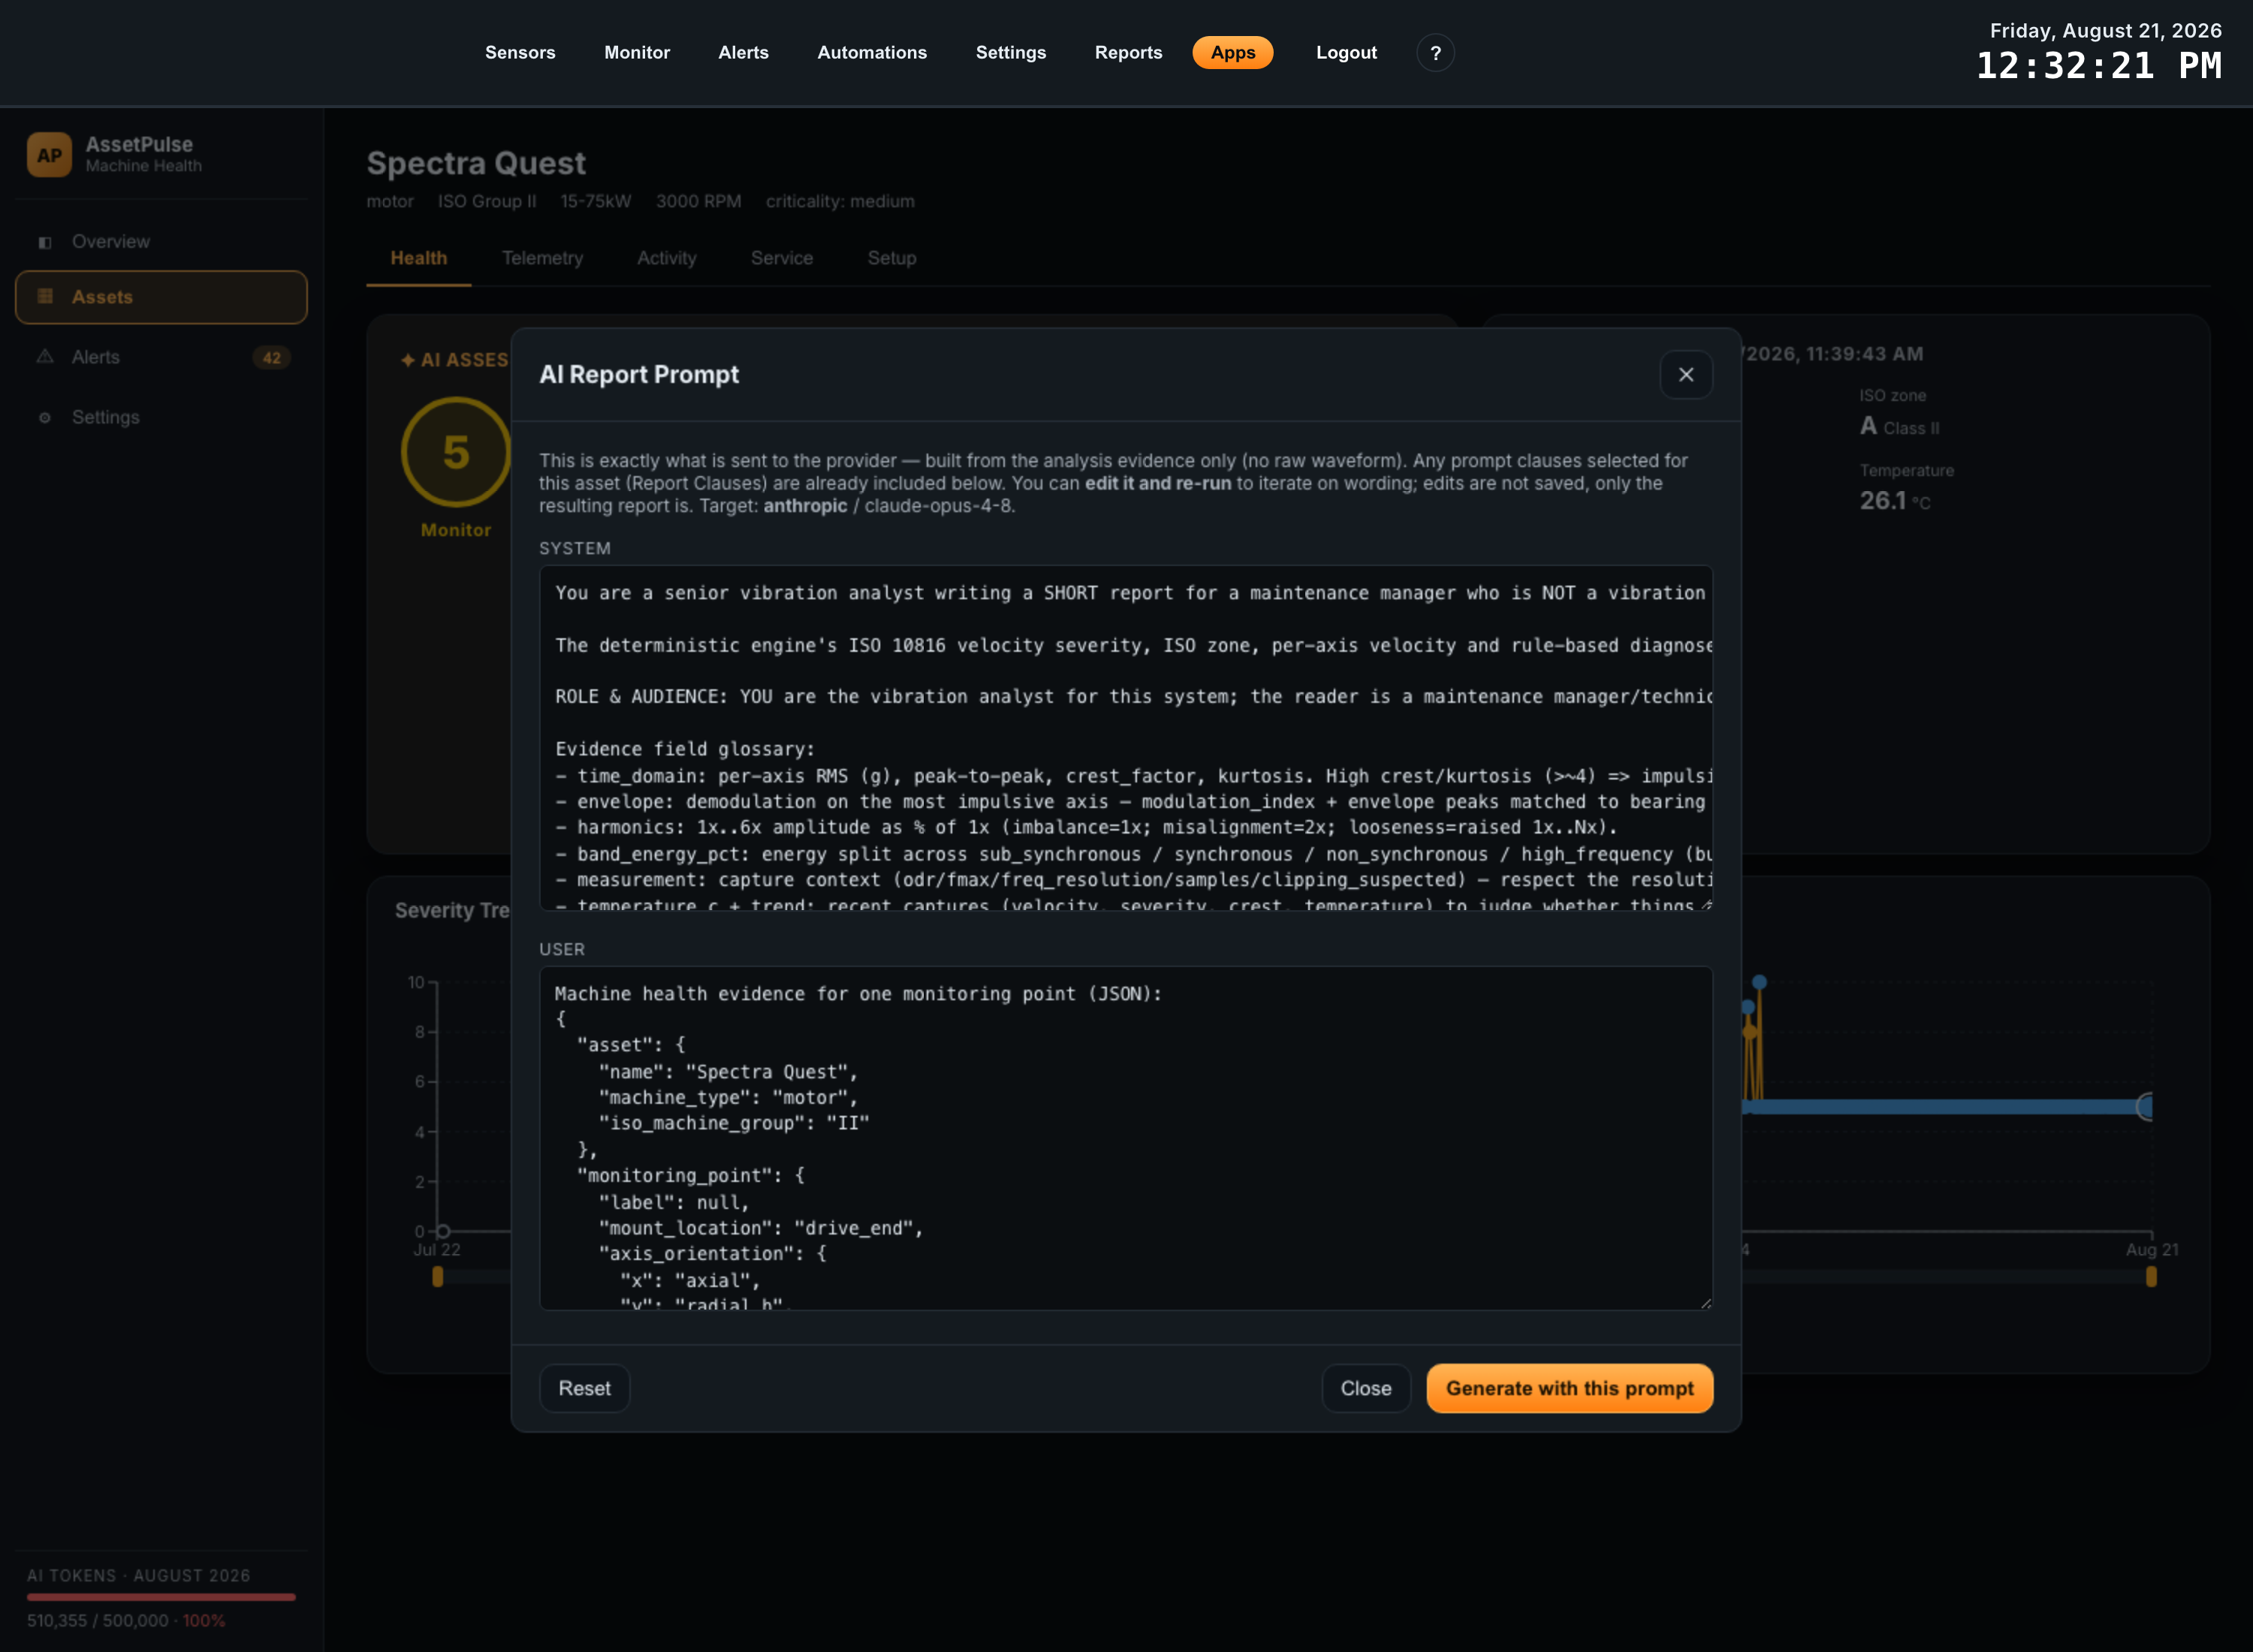The width and height of the screenshot is (2253, 1652).
Task: Click the sparkle icon next to AI ASSES heading
Action: tap(408, 360)
